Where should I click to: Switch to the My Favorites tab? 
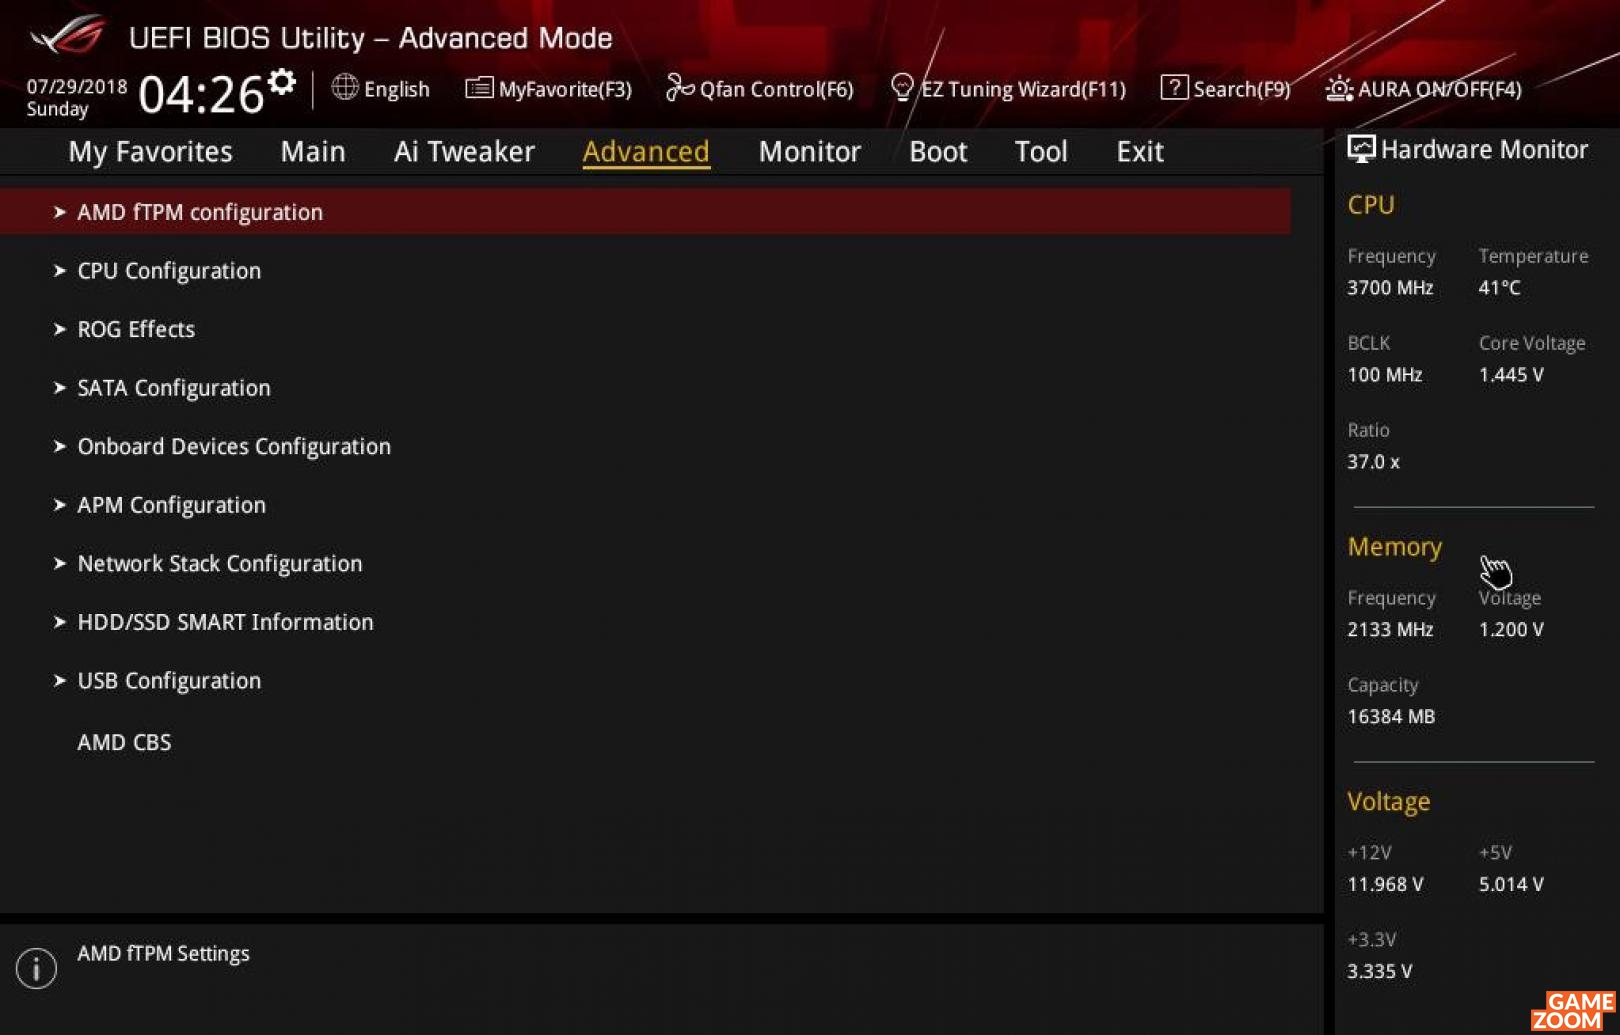(150, 151)
